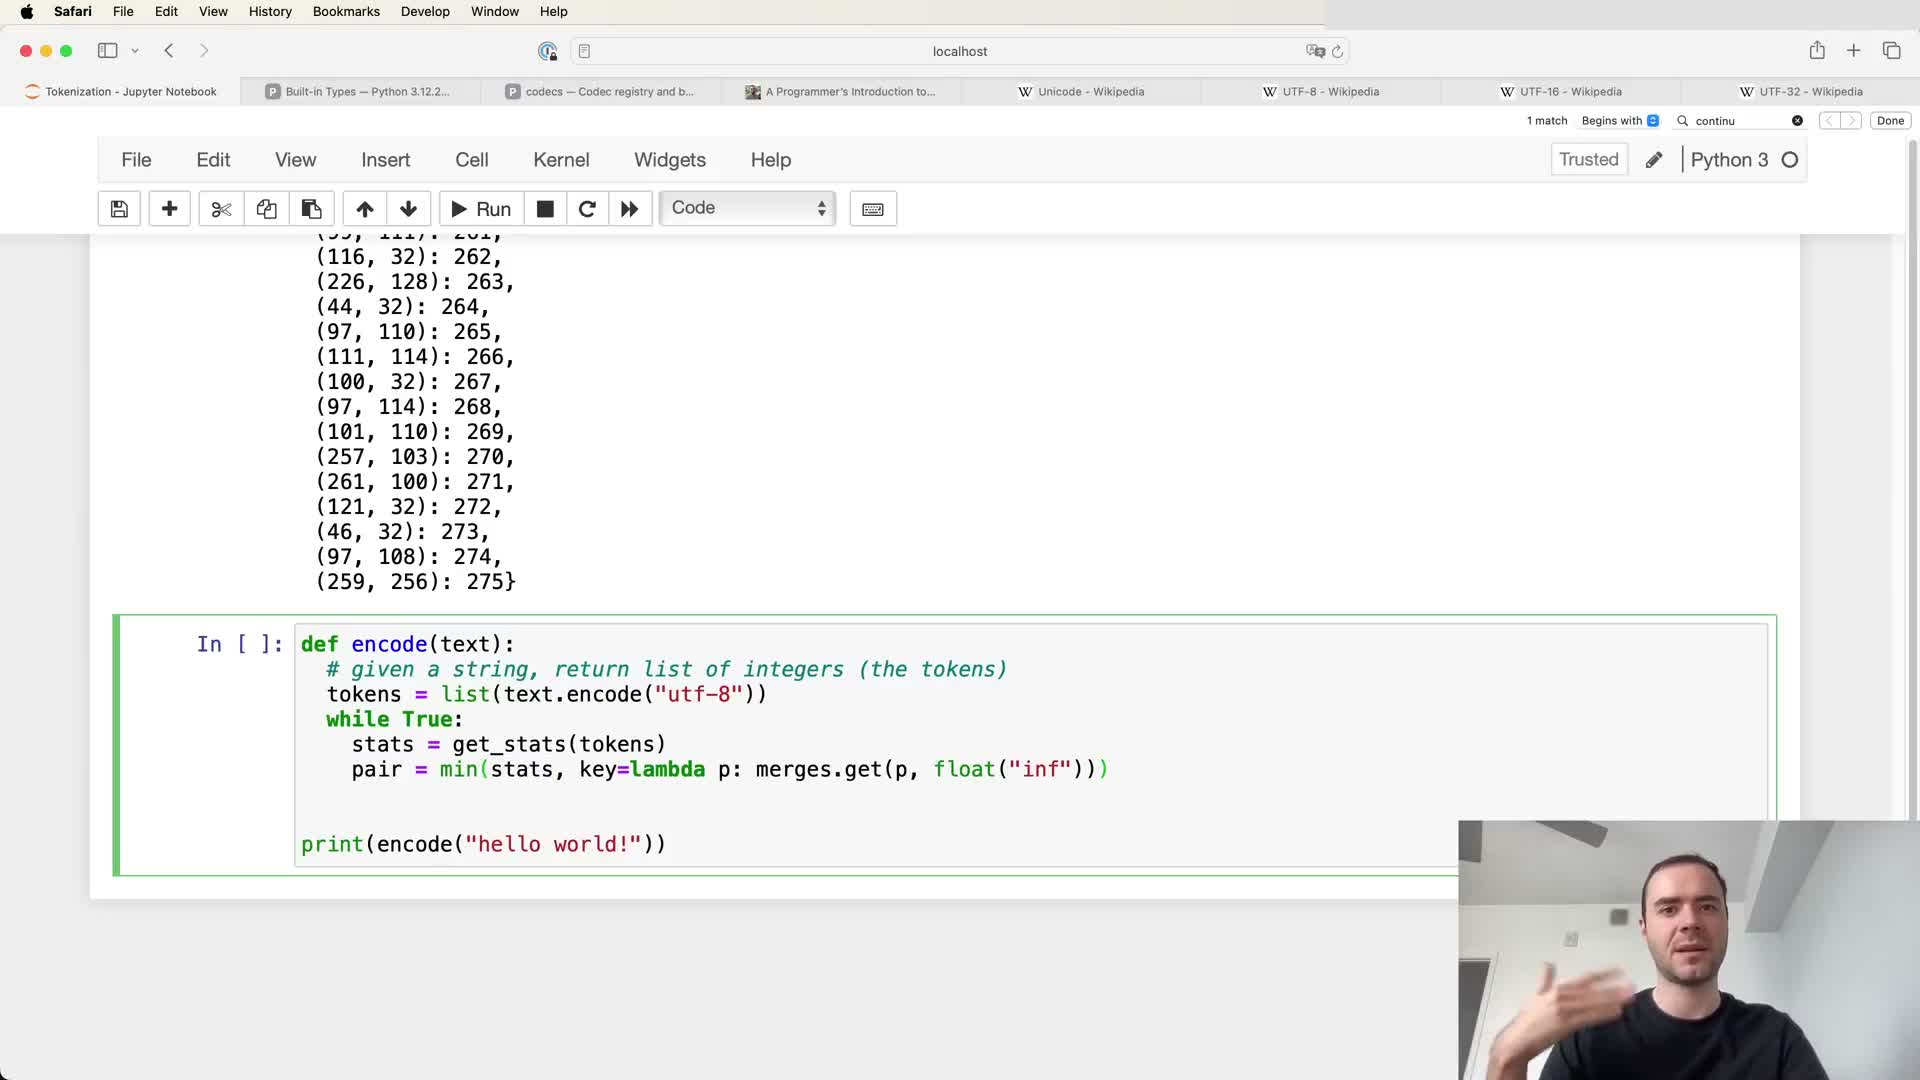Restart the kernel with the circular arrow icon
This screenshot has height=1080, width=1920.
pos(587,209)
